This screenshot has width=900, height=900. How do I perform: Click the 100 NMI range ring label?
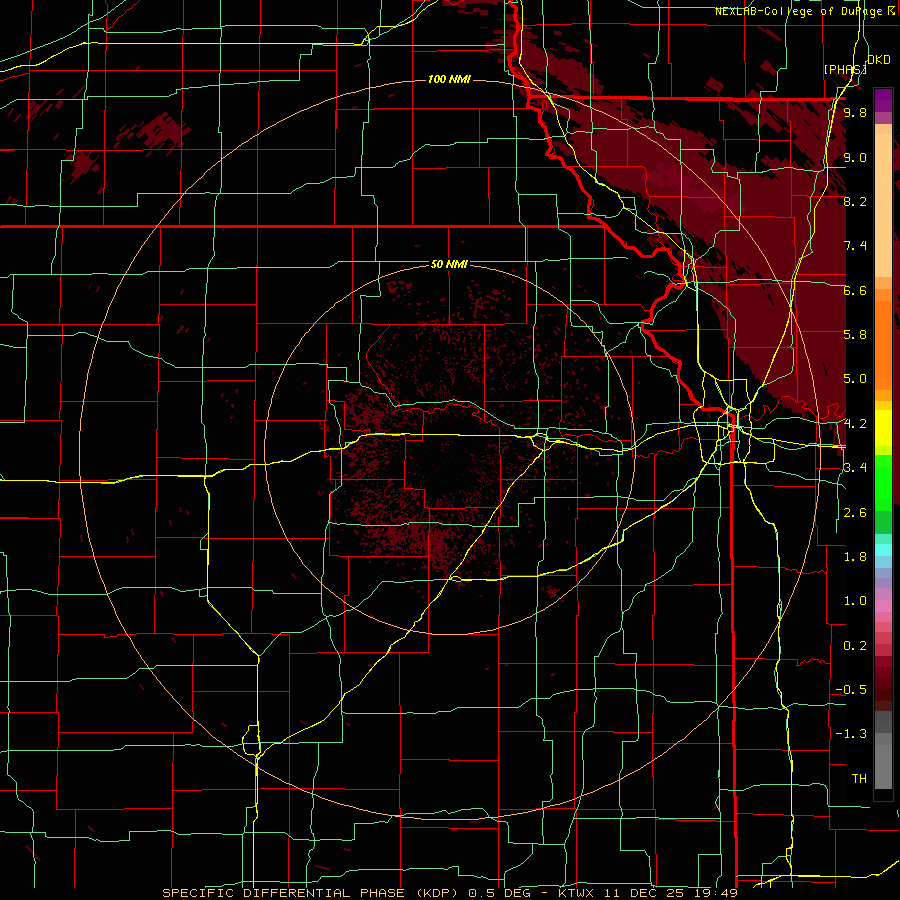(449, 79)
